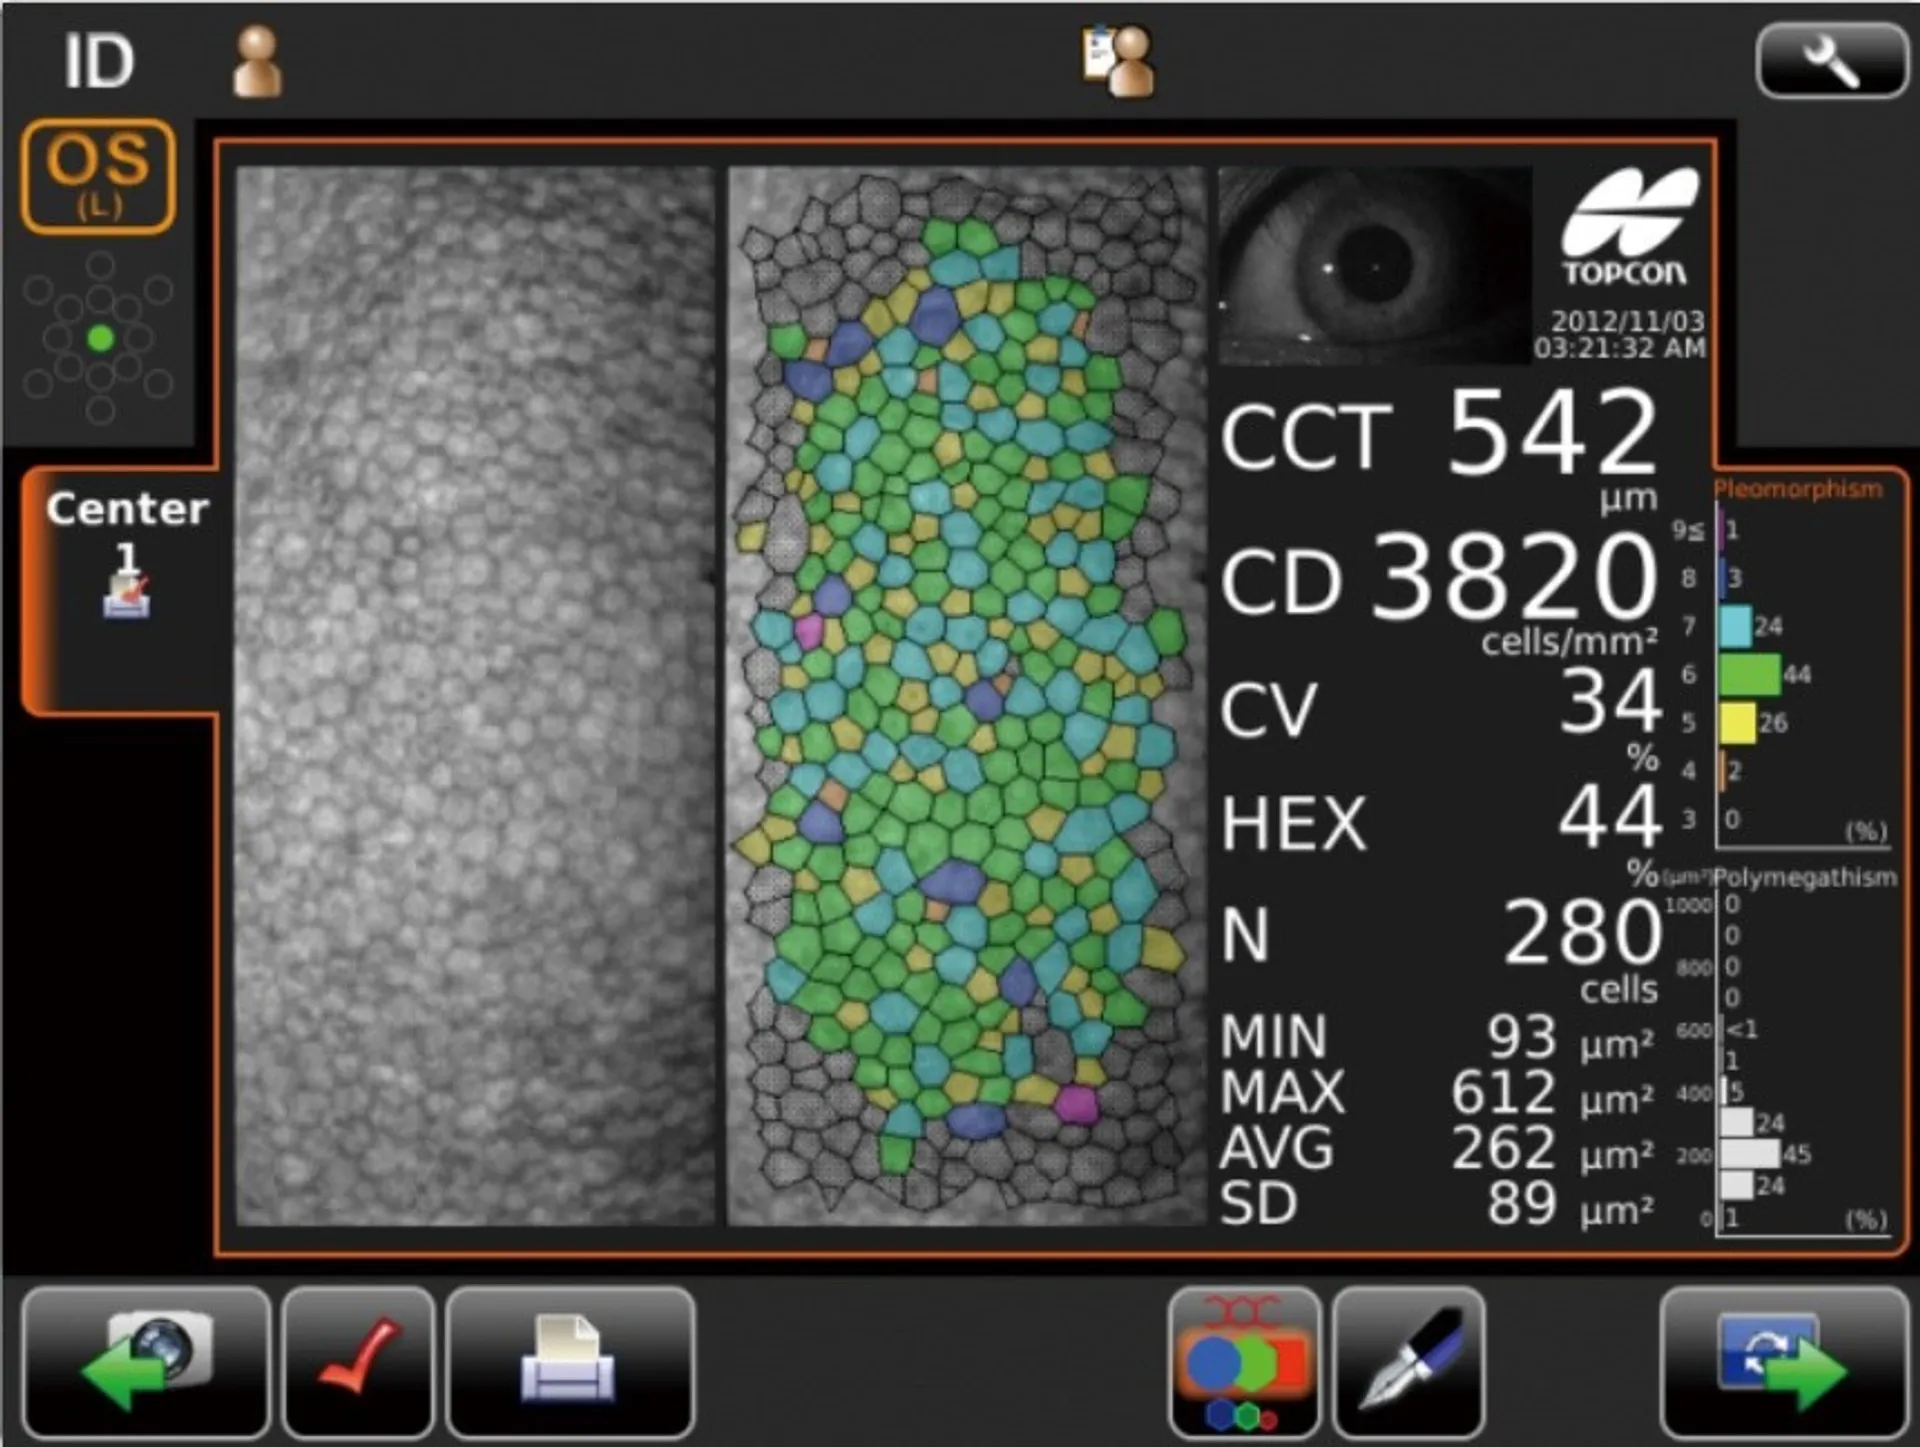This screenshot has width=1920, height=1447.
Task: Go back to capture with camera arrow
Action: [x=147, y=1363]
